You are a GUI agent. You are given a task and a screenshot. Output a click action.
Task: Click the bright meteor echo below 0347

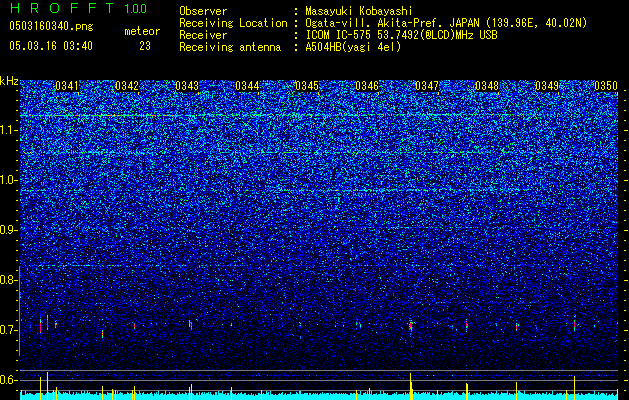point(410,325)
